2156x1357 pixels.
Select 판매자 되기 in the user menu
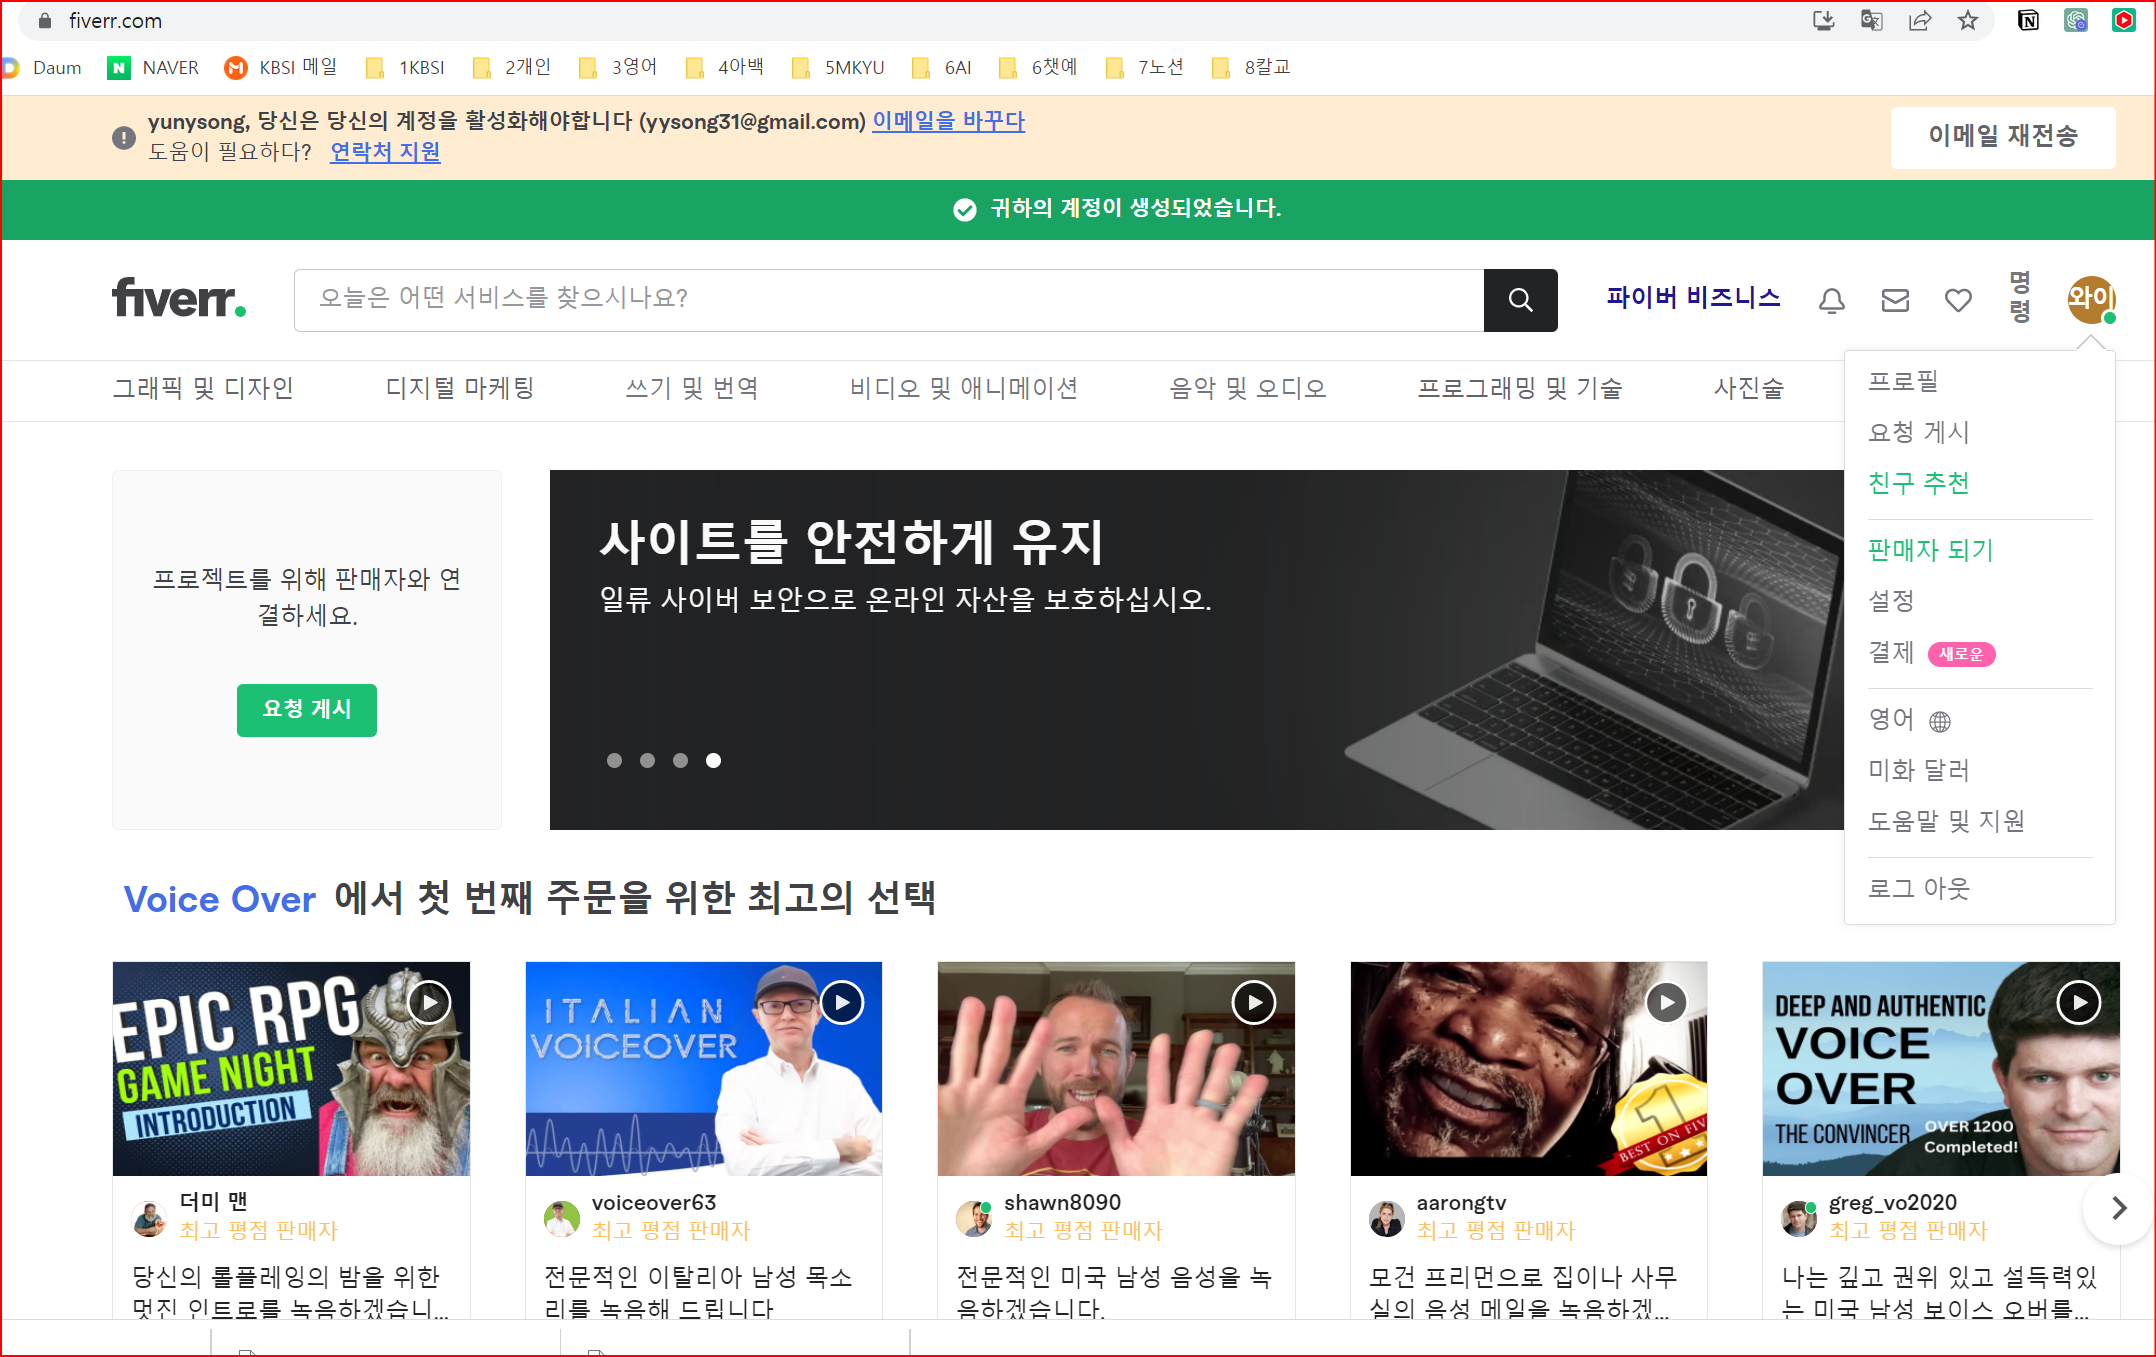1931,550
